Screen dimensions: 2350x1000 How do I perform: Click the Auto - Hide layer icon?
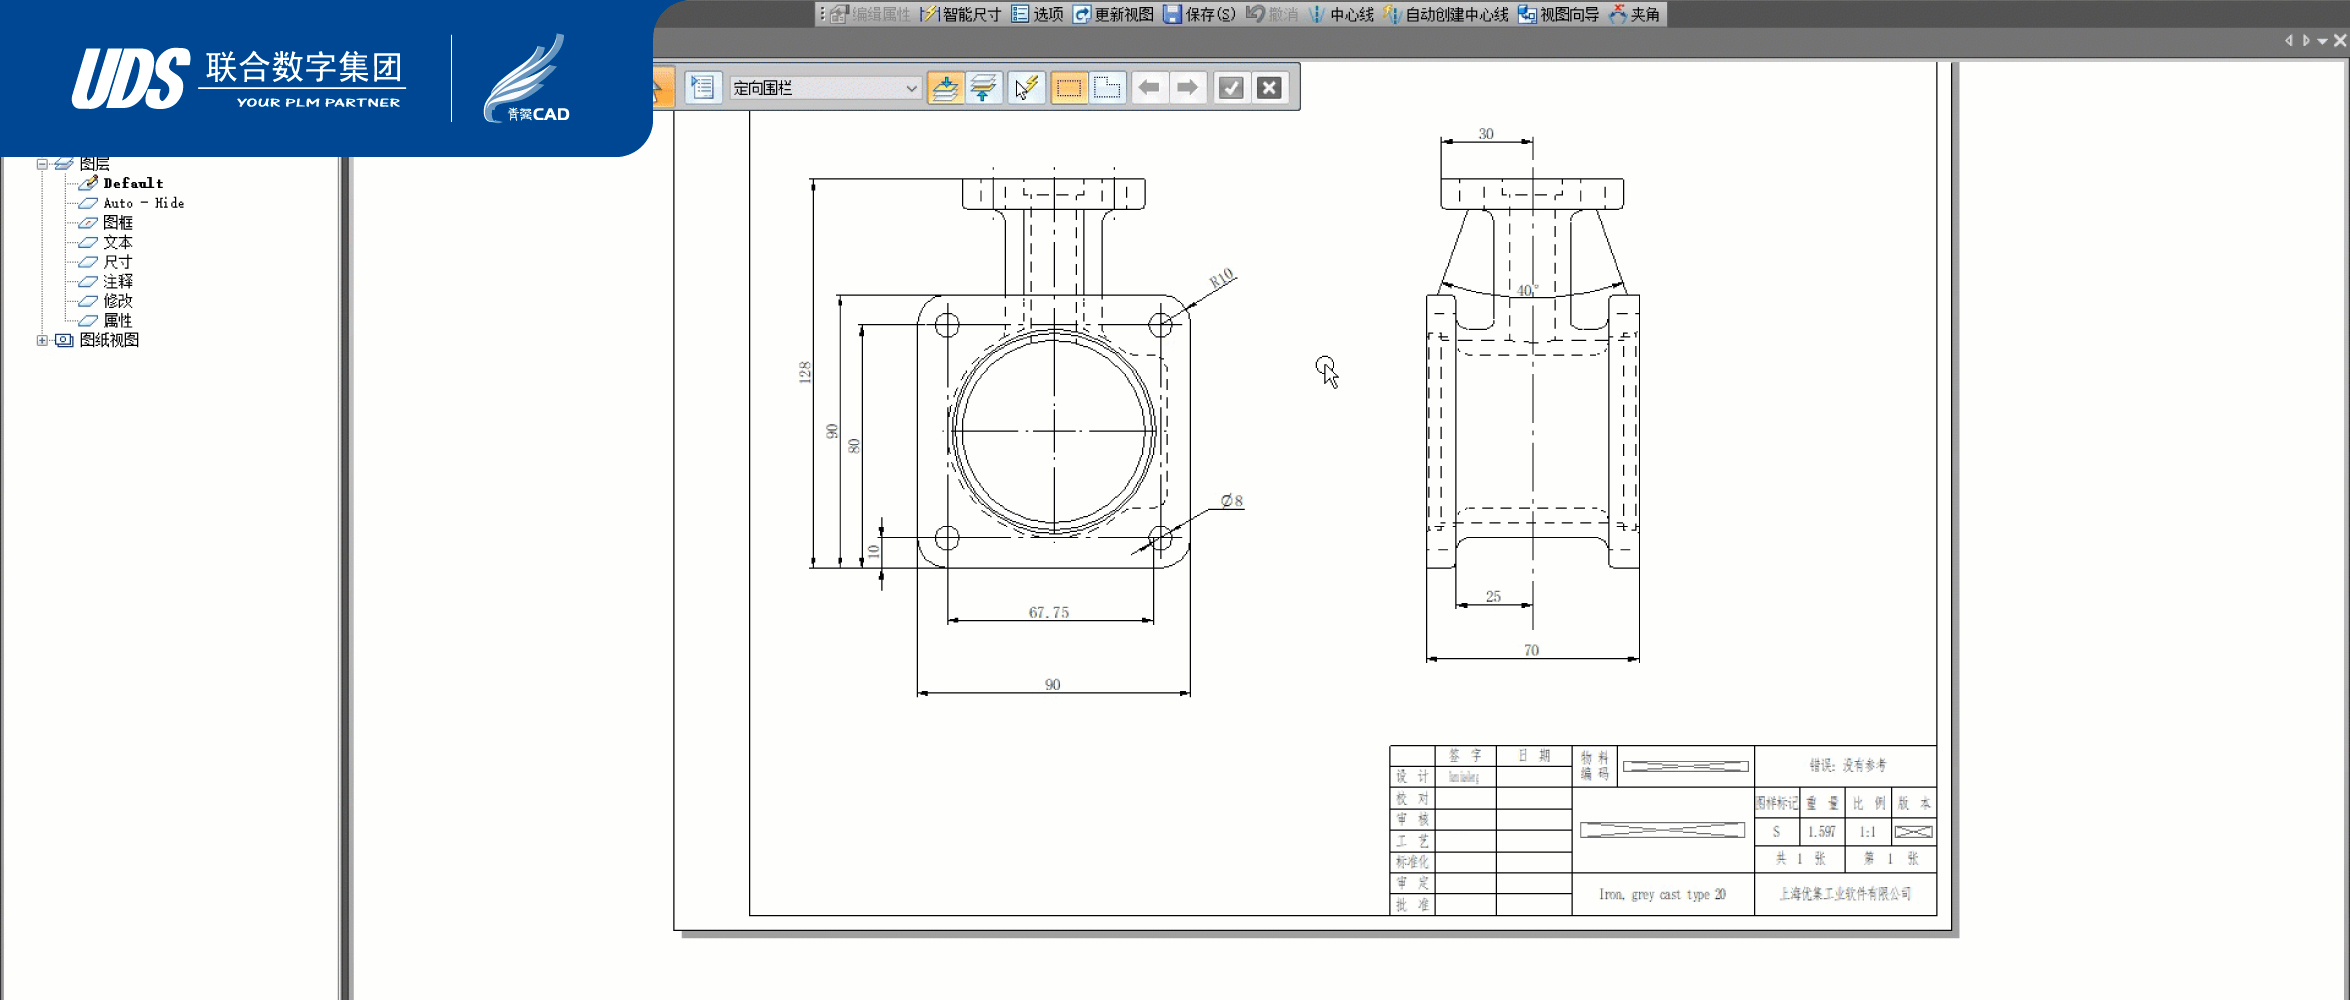[x=88, y=203]
